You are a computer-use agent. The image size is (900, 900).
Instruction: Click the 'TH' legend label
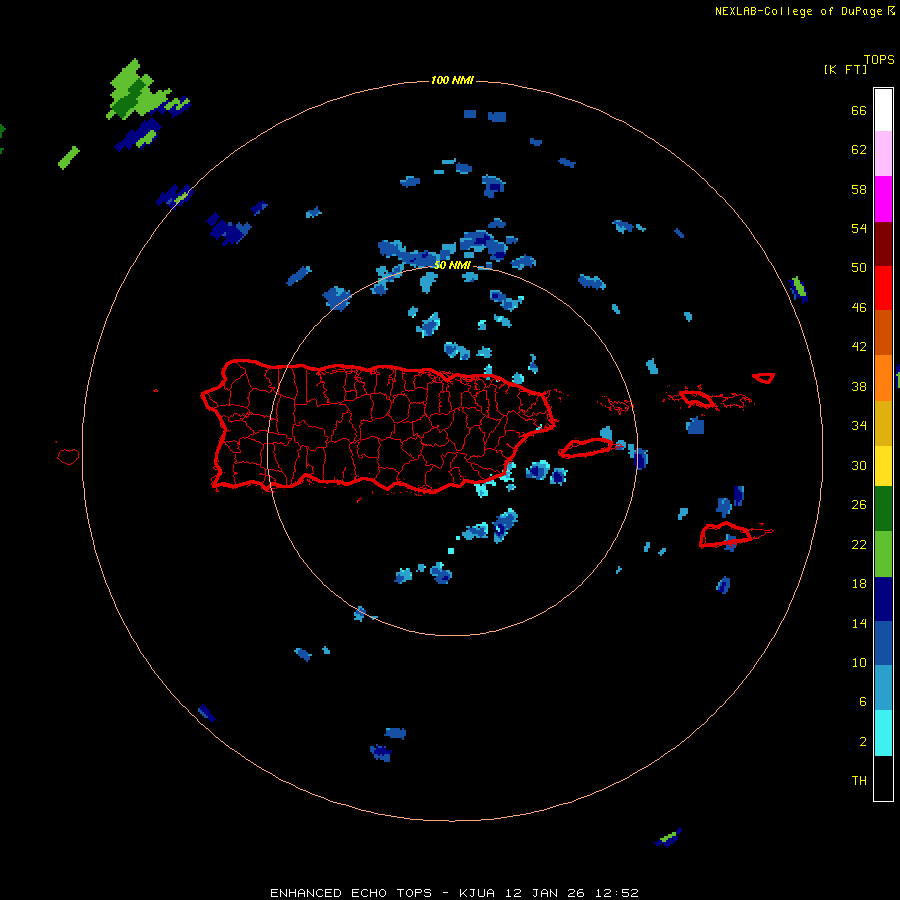859,781
